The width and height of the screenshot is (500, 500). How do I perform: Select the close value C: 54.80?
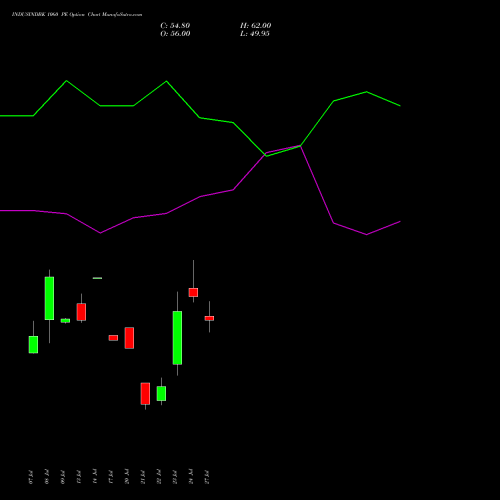point(175,26)
